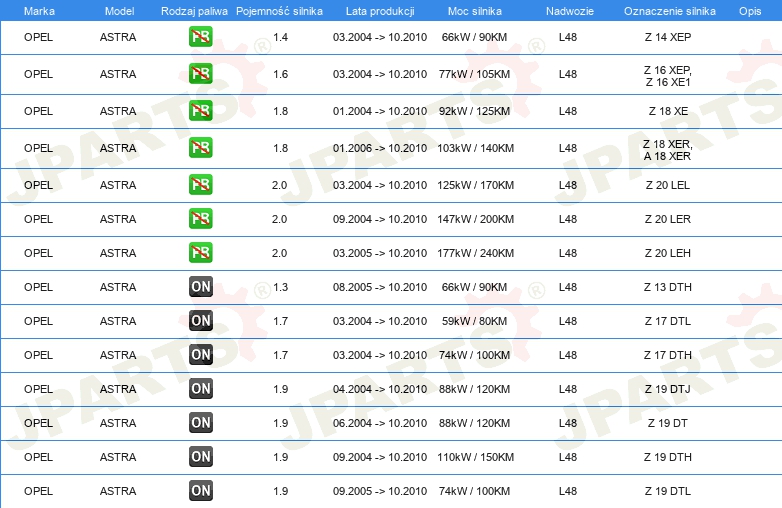Click the petrol fuel icon in the Z 14 XEP row
This screenshot has width=782, height=508.
tap(200, 37)
